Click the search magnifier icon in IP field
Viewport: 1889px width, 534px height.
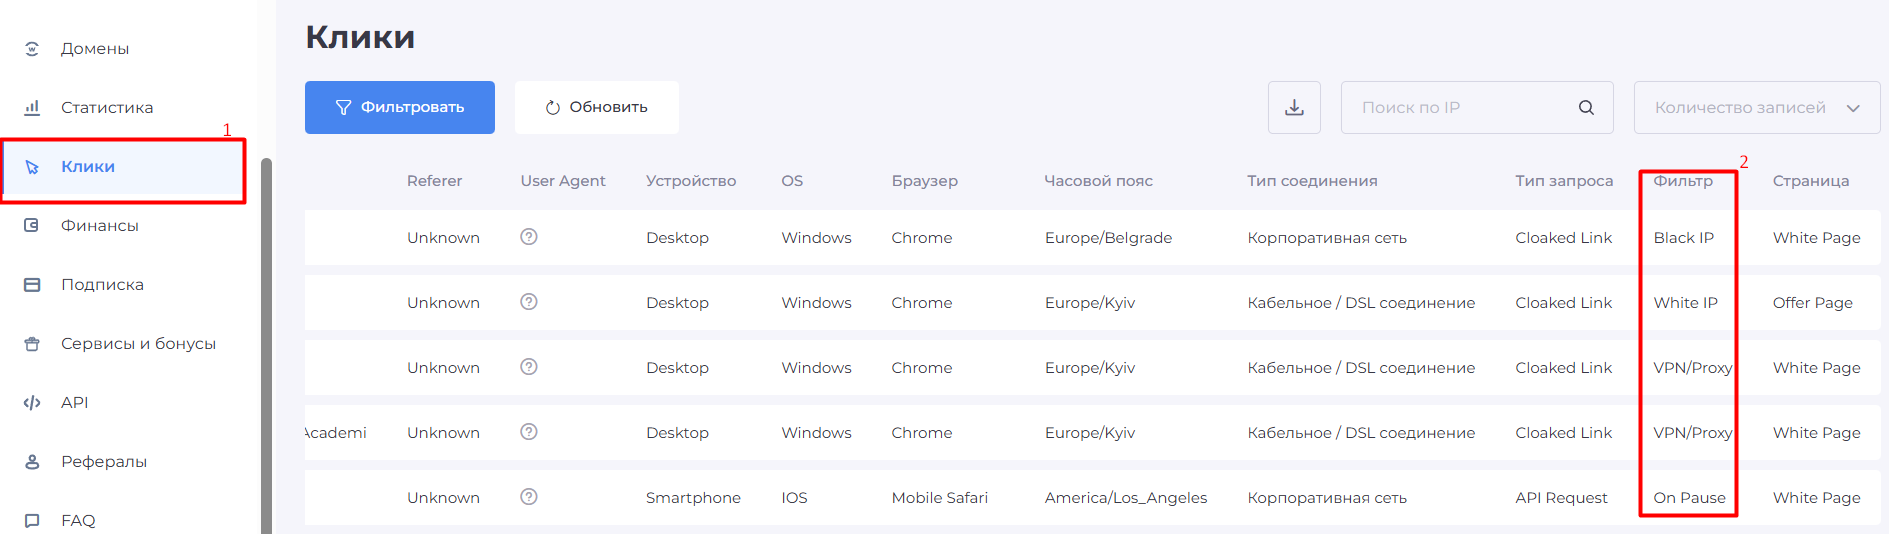tap(1586, 107)
